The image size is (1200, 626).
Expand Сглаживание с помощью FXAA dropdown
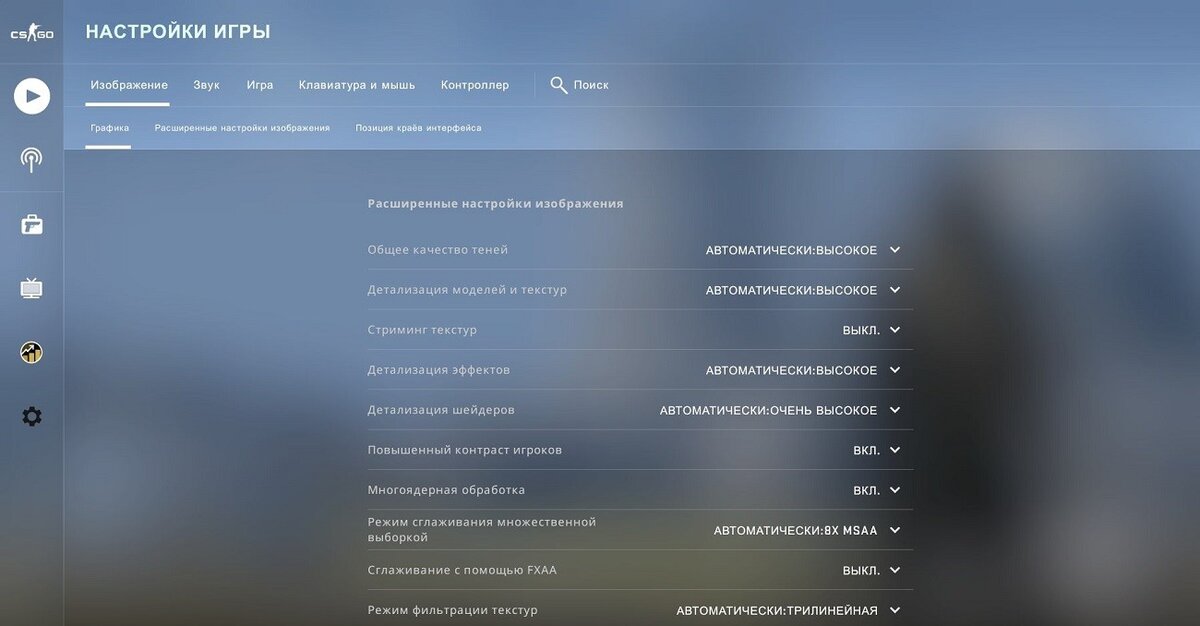point(871,570)
